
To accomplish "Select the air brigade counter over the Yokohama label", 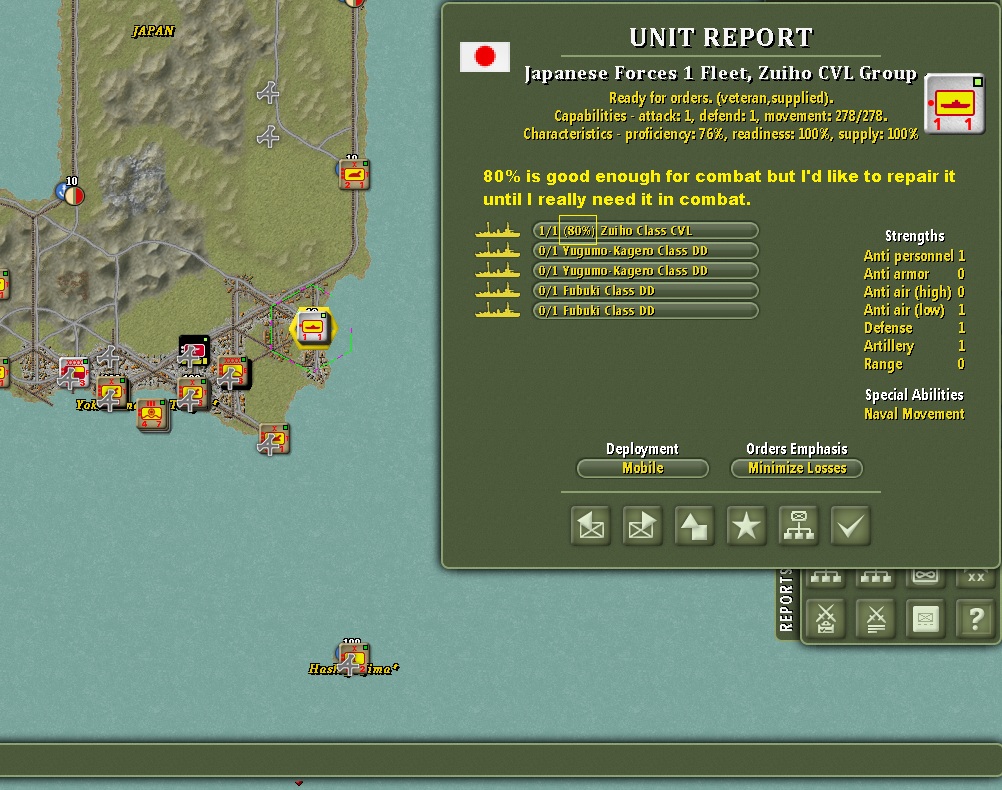I will (111, 394).
